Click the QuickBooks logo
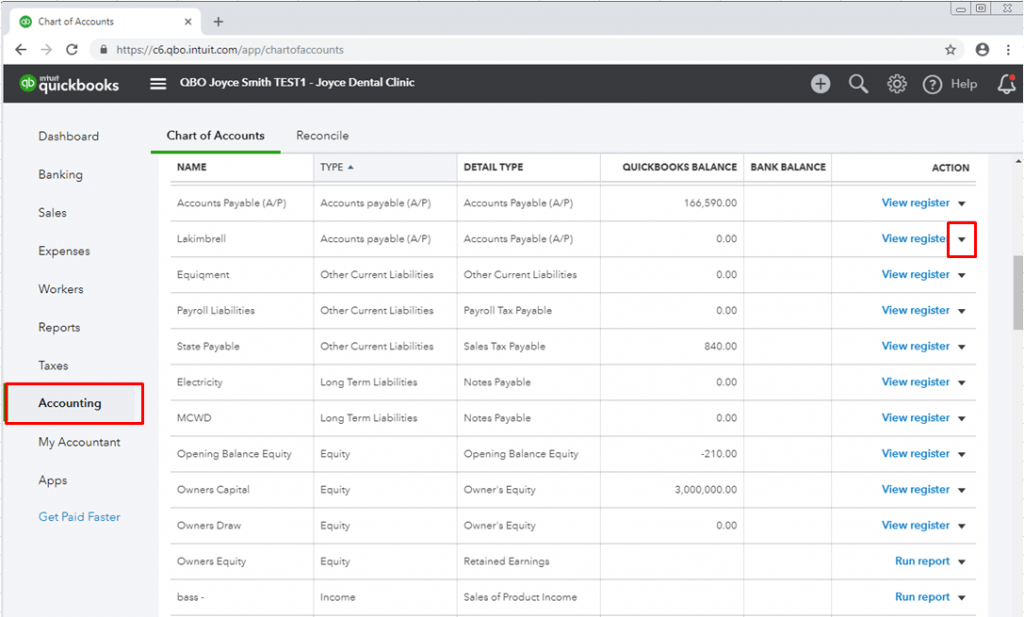Image resolution: width=1024 pixels, height=617 pixels. 69,83
